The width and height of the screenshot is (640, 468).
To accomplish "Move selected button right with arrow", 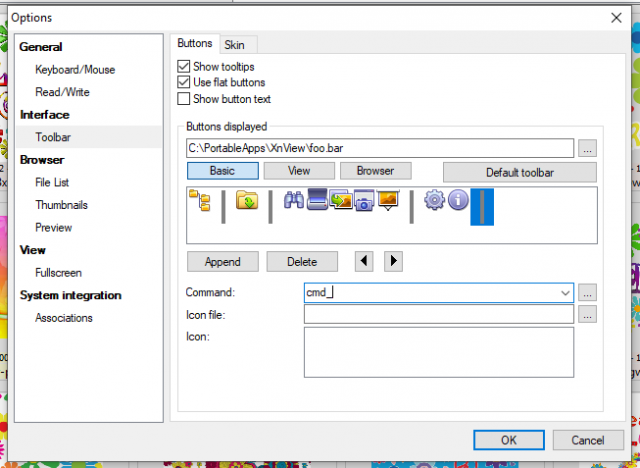I will (393, 261).
